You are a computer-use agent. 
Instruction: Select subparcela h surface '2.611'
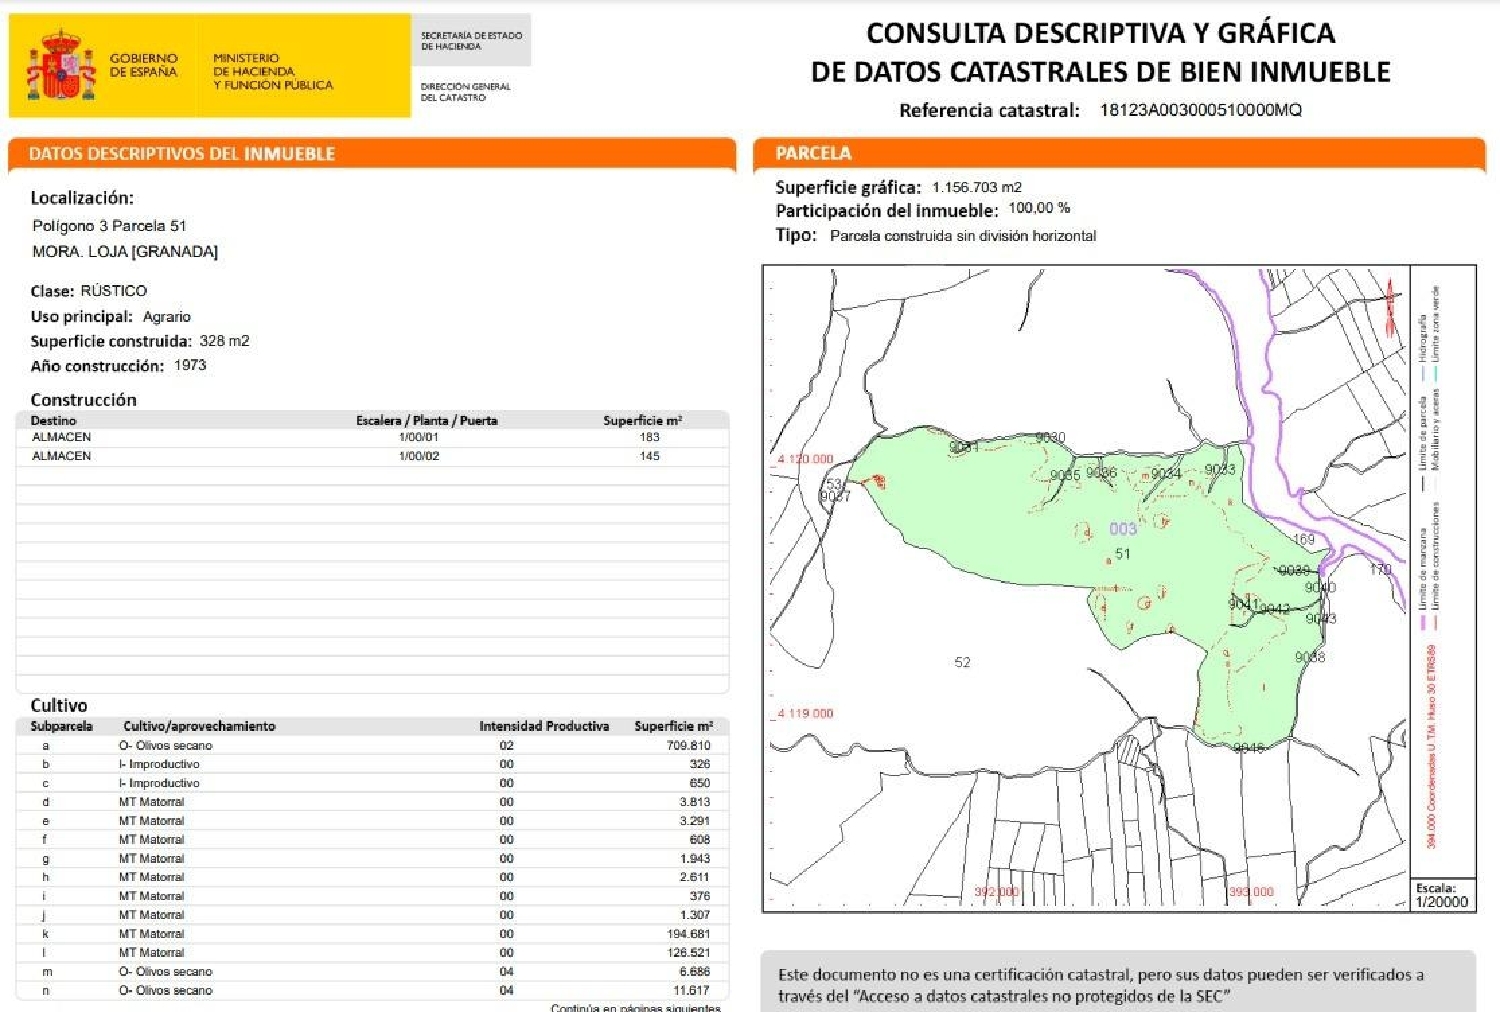click(x=695, y=877)
